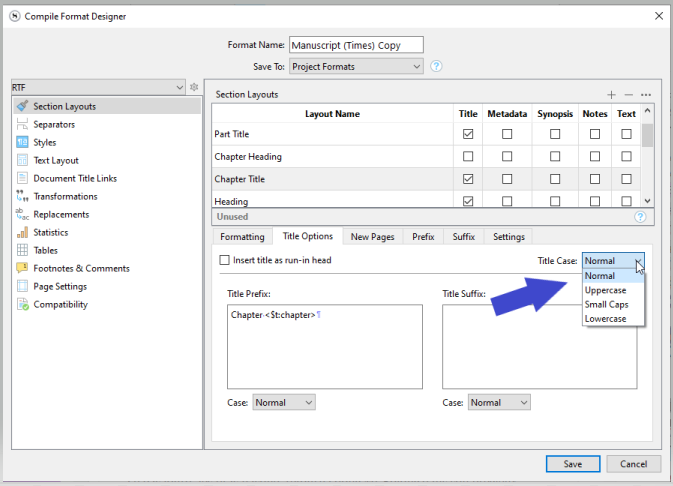The width and height of the screenshot is (673, 486).
Task: Open Footnotes & Comments icon
Action: click(22, 268)
